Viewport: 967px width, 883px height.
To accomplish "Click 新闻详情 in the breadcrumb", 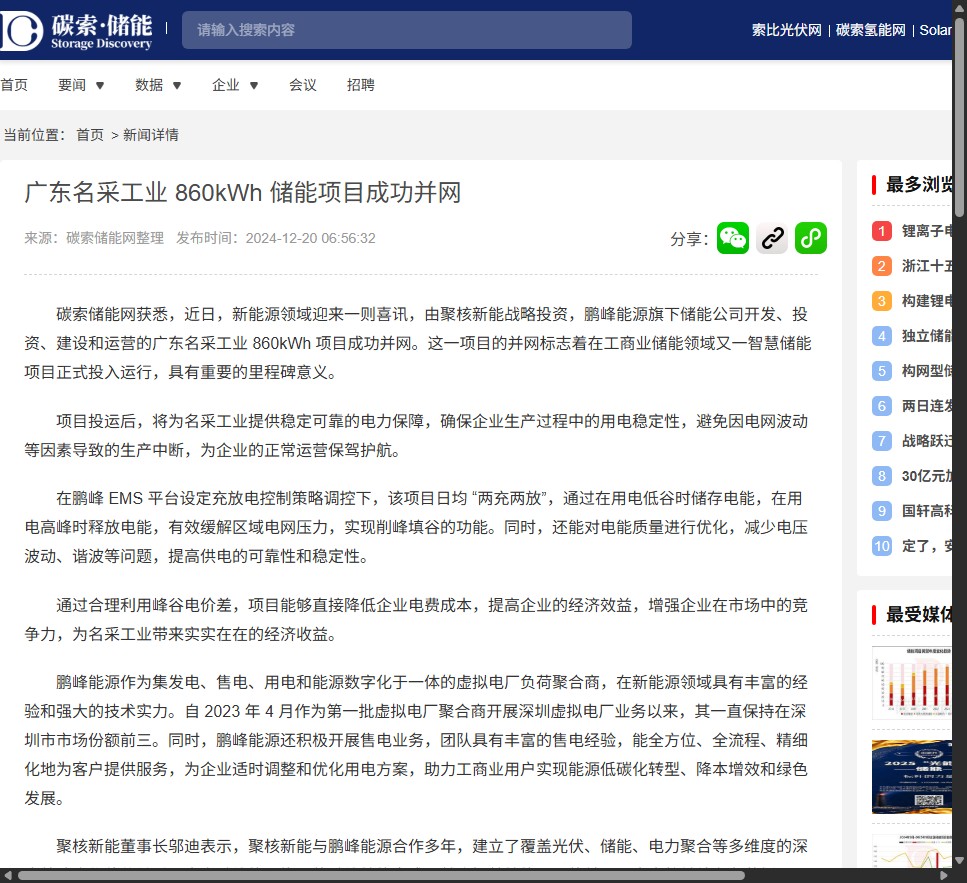I will [151, 135].
